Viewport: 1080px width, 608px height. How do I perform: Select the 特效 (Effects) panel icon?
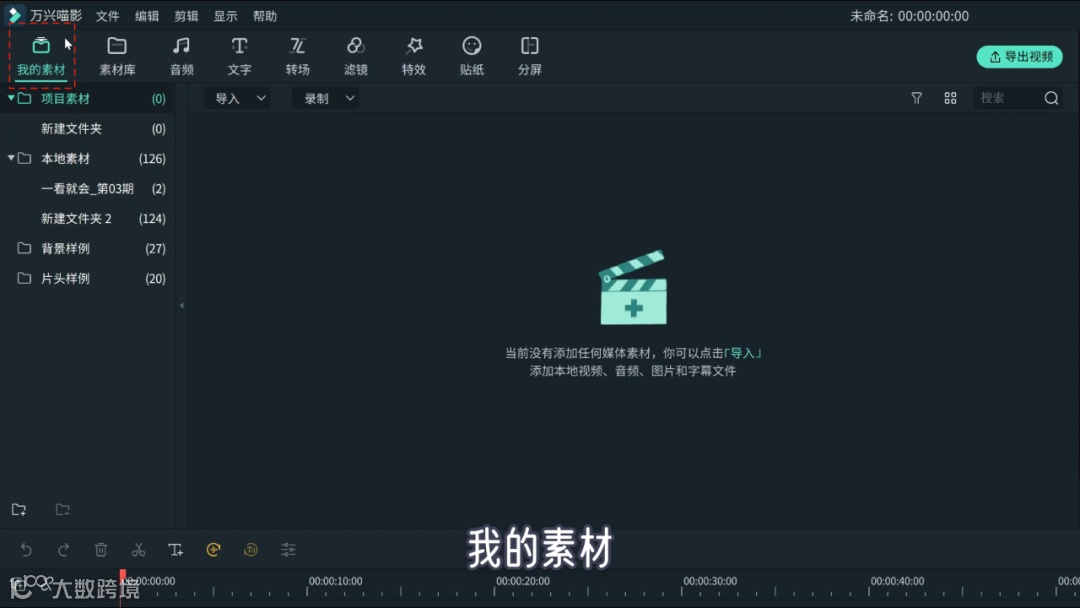(414, 55)
